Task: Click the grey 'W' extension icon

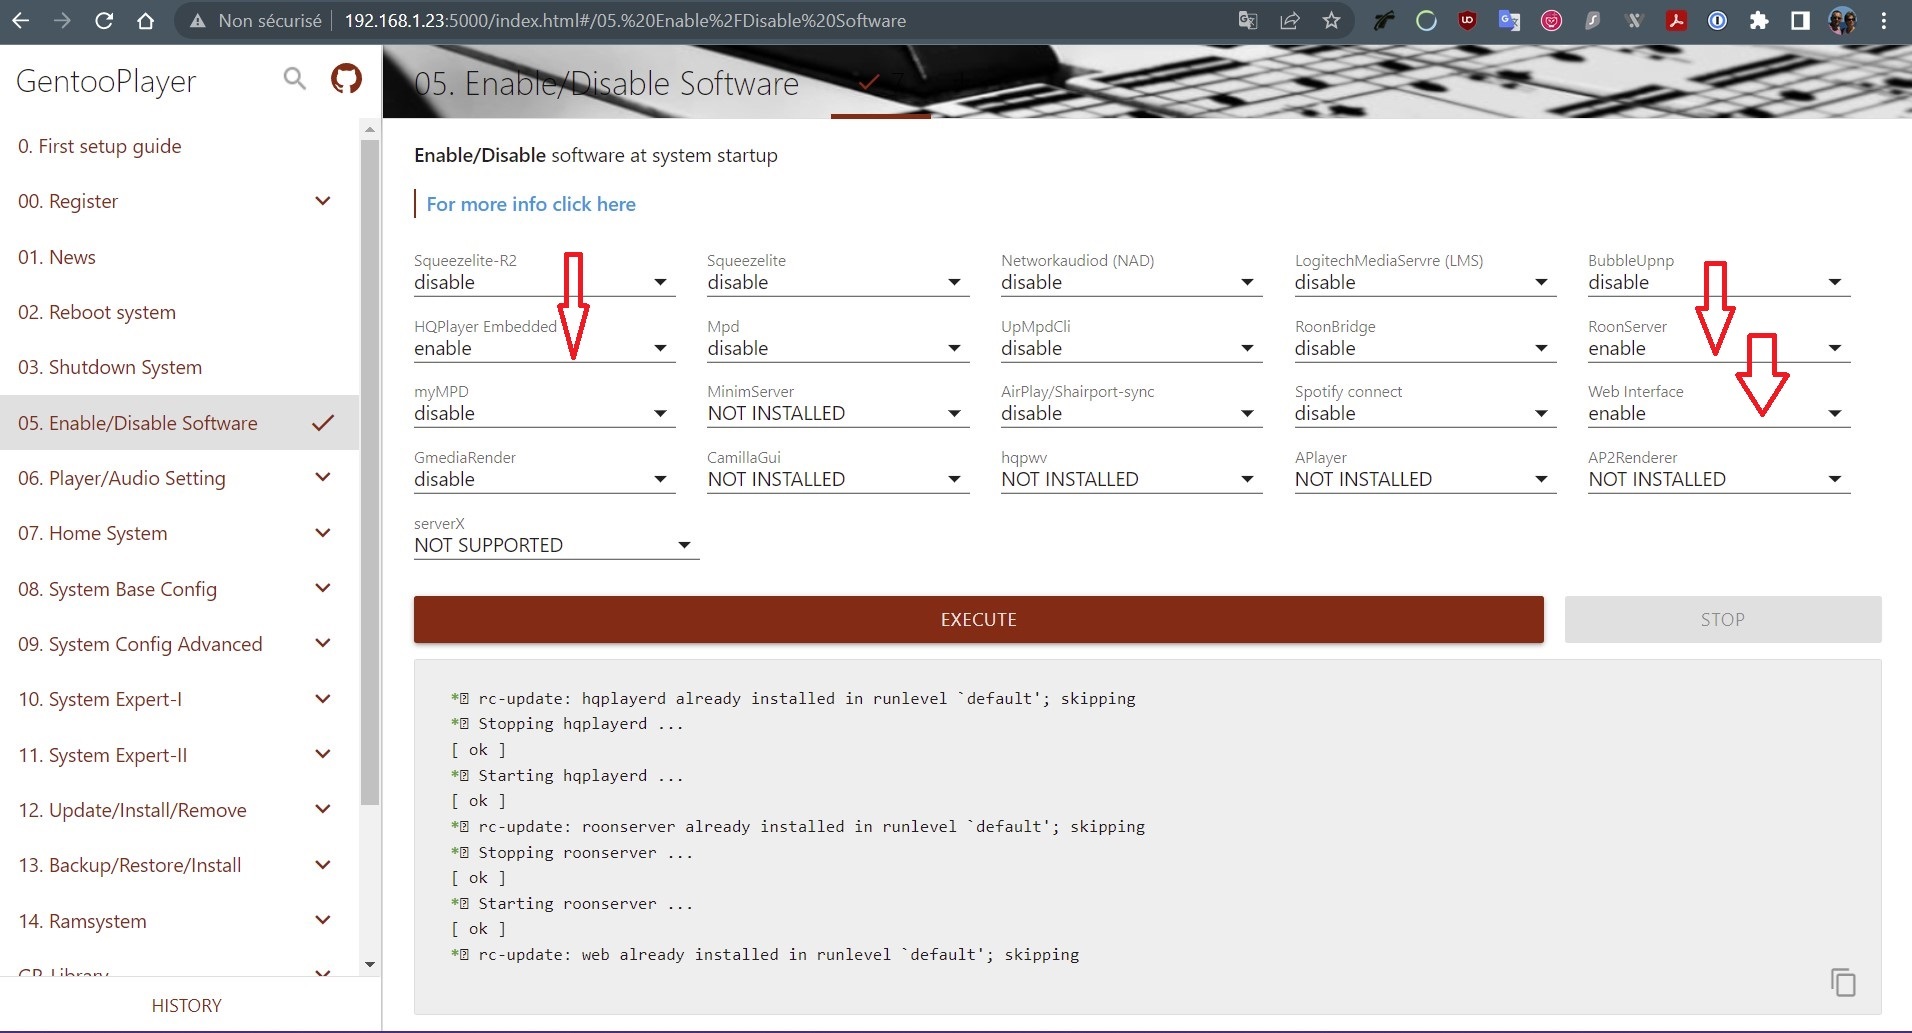Action: tap(1634, 20)
